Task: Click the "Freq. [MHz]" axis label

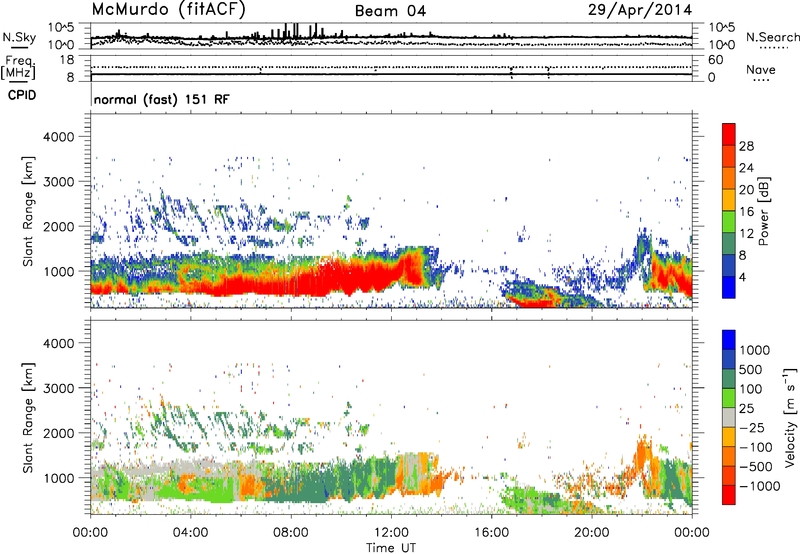Action: (x=18, y=67)
